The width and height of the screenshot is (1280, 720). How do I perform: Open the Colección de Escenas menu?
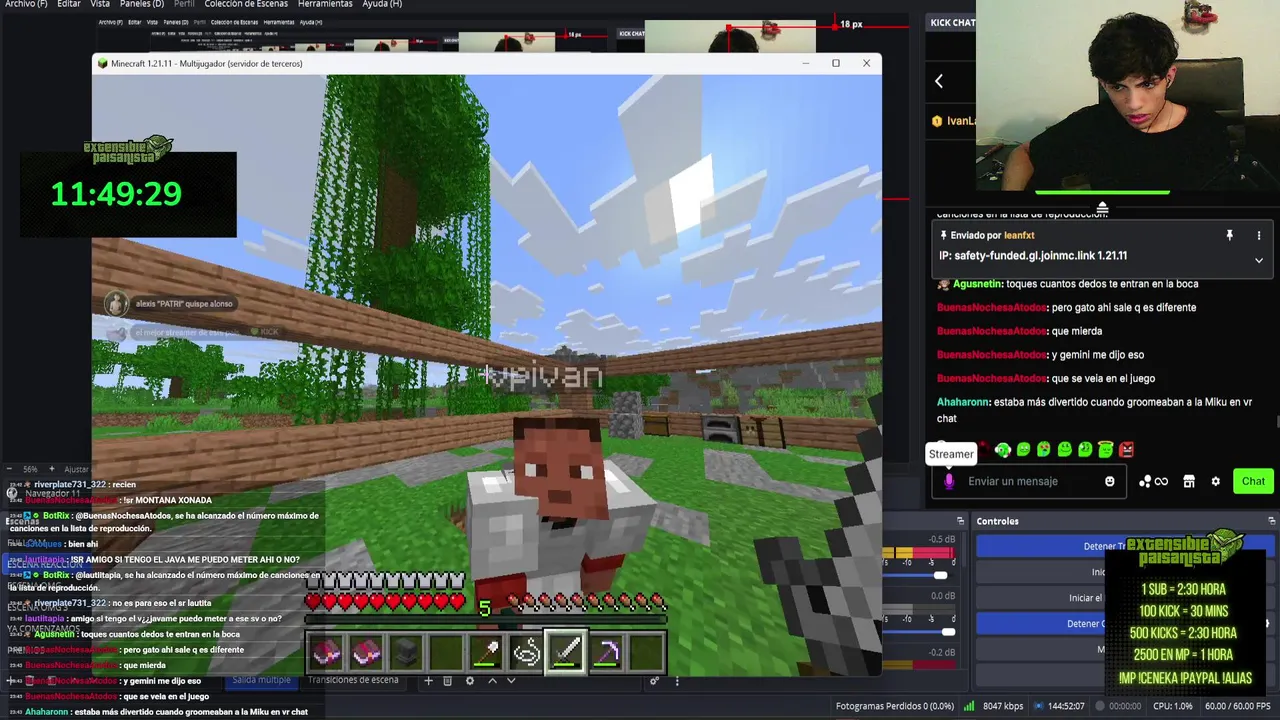tap(246, 4)
